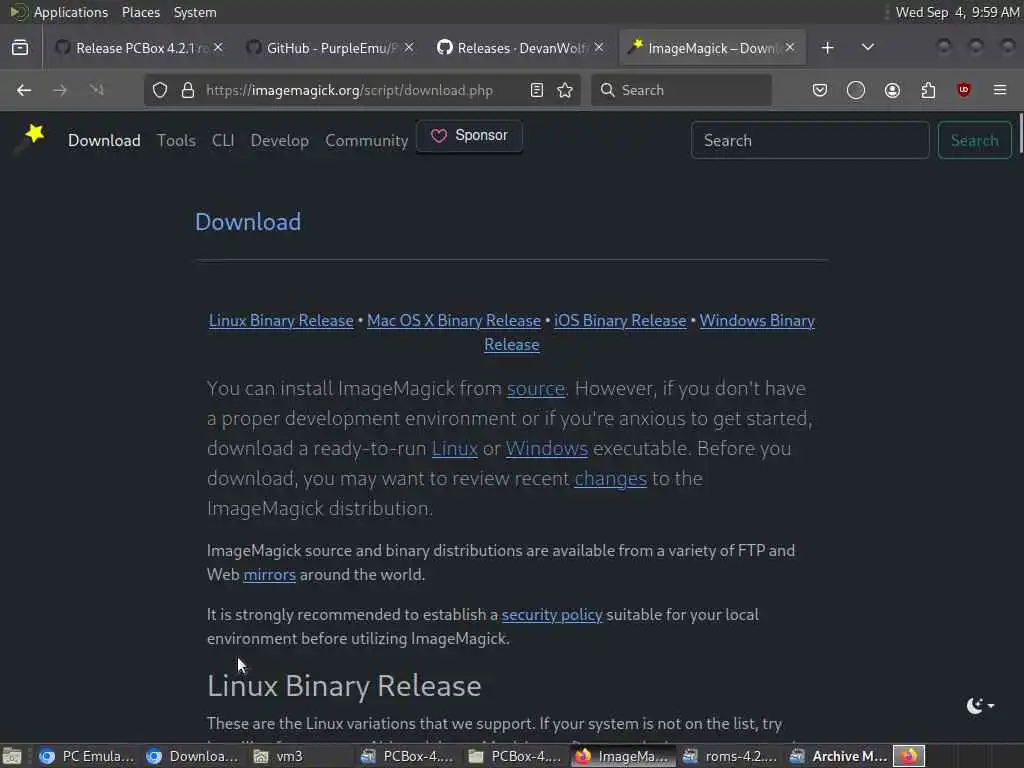Toggle reader view icon in address bar
The height and width of the screenshot is (768, 1024).
click(537, 90)
